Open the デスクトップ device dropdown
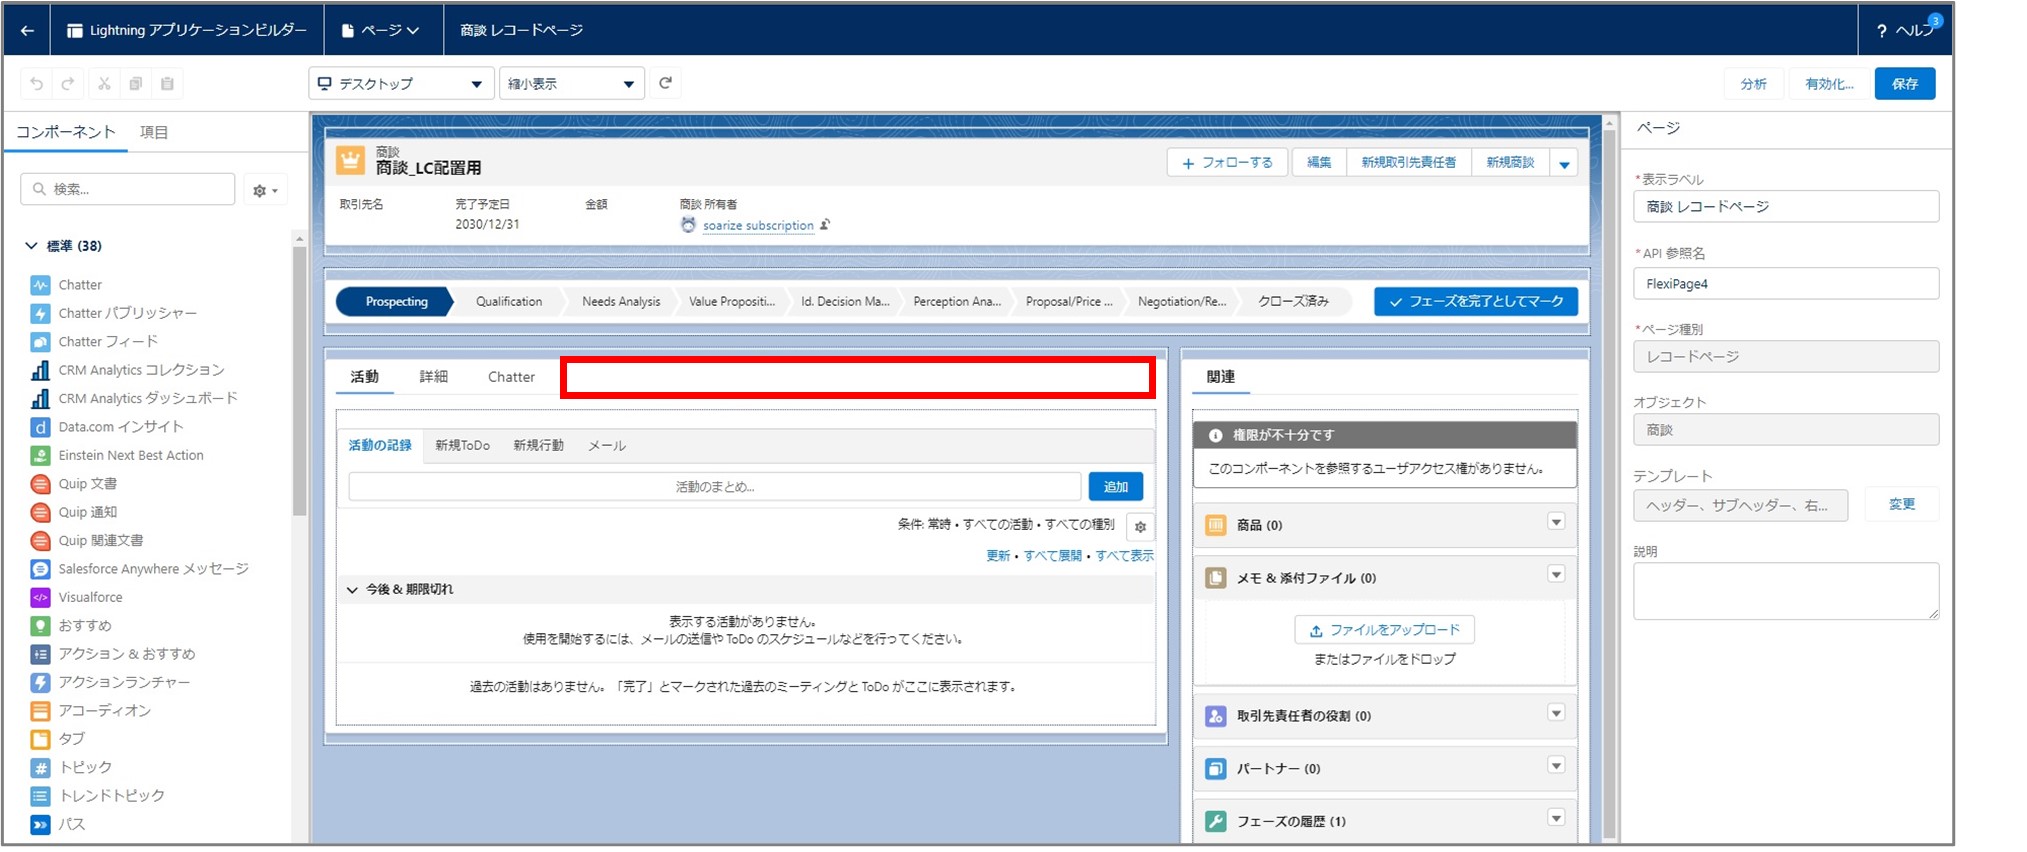2027x852 pixels. click(x=400, y=84)
